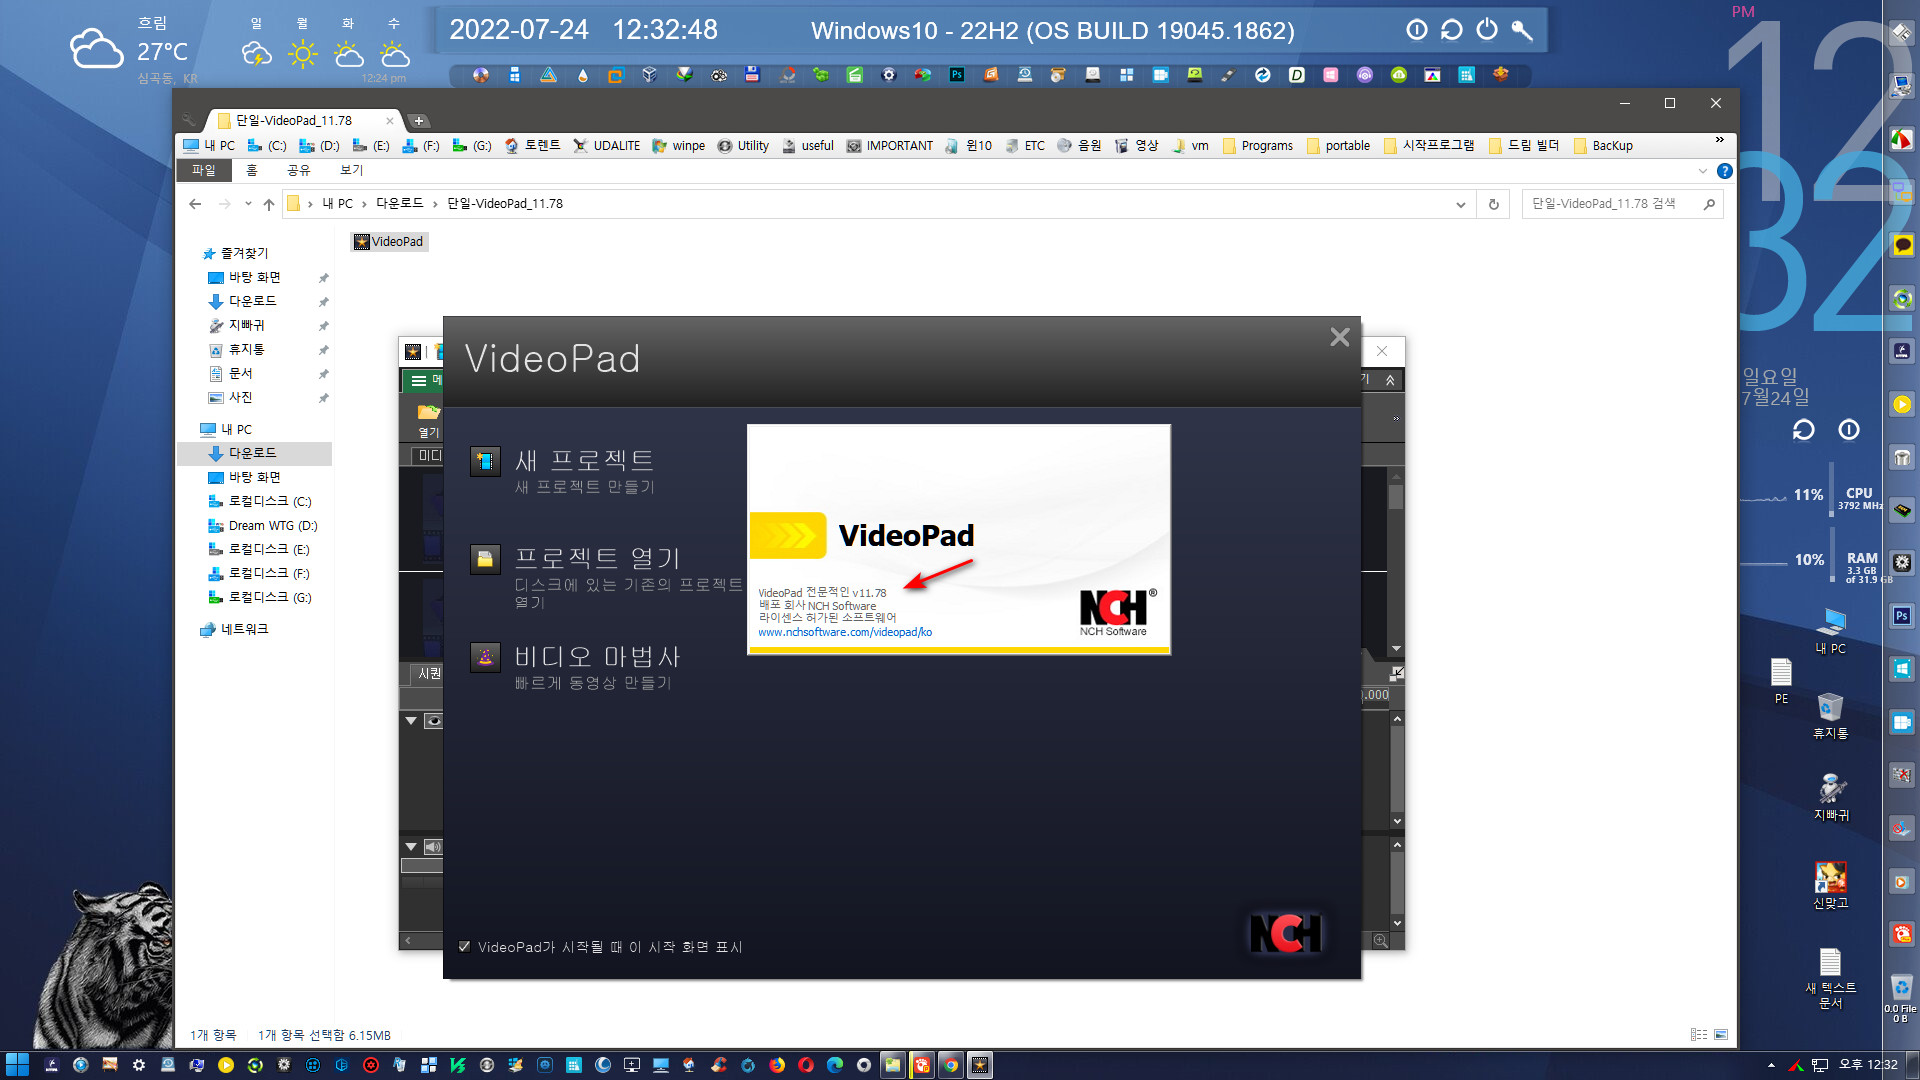
Task: Click the Firefox icon on the taskbar
Action: pyautogui.click(x=777, y=1066)
